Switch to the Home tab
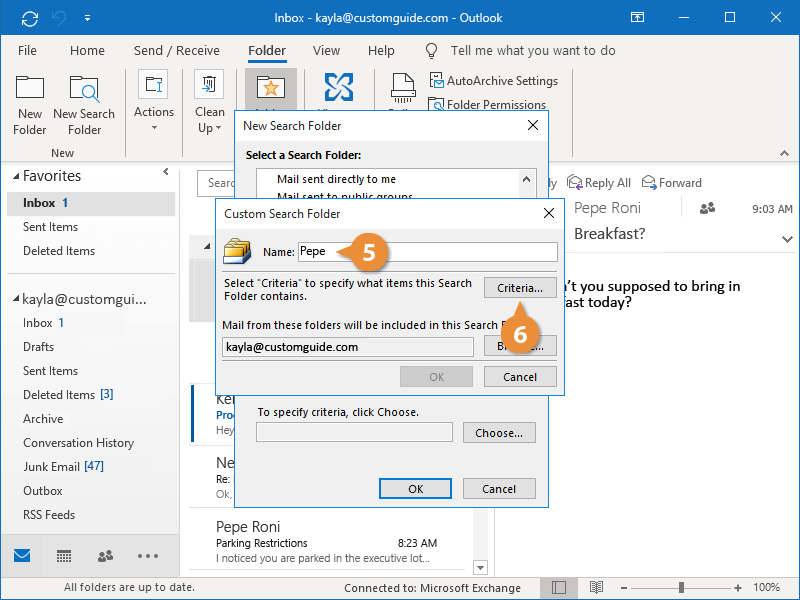The width and height of the screenshot is (800, 600). (87, 51)
